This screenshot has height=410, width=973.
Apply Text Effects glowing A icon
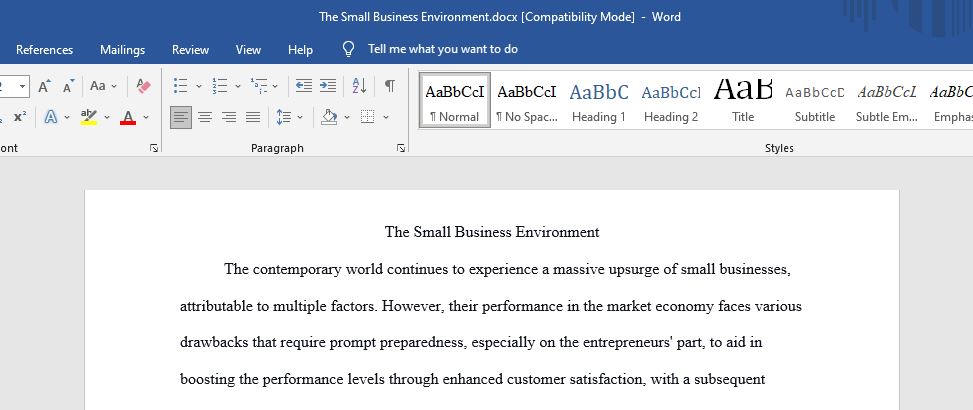51,117
